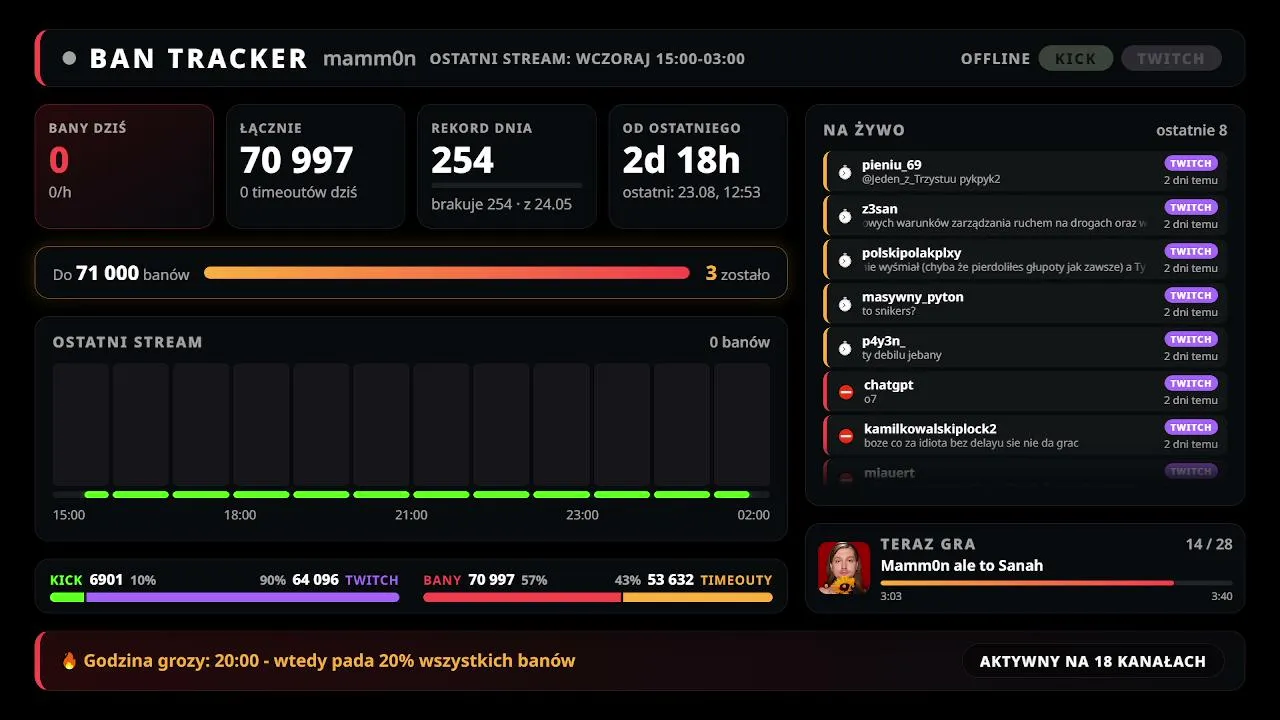Click the OFFLINE status label

pyautogui.click(x=995, y=59)
